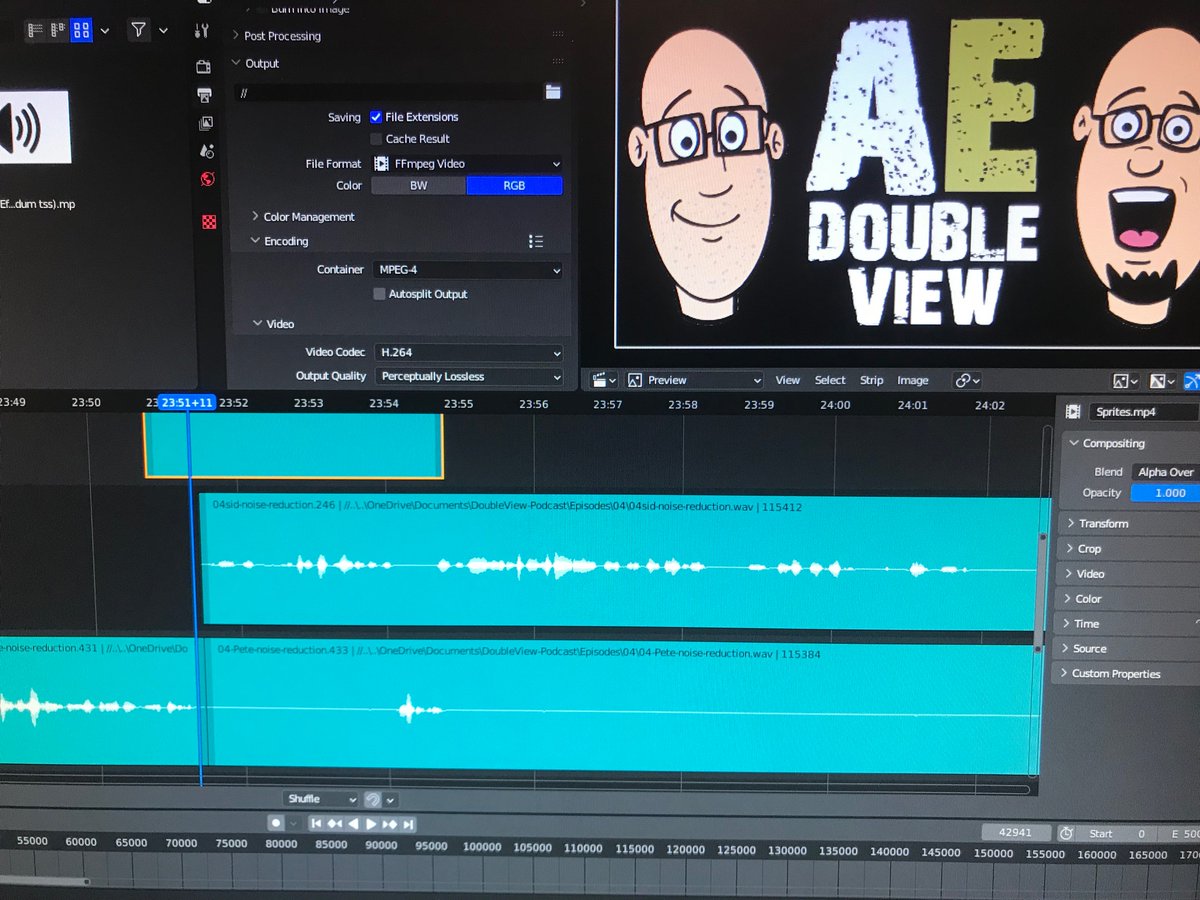The image size is (1200, 900).
Task: Open the Output properties tab
Action: click(205, 96)
